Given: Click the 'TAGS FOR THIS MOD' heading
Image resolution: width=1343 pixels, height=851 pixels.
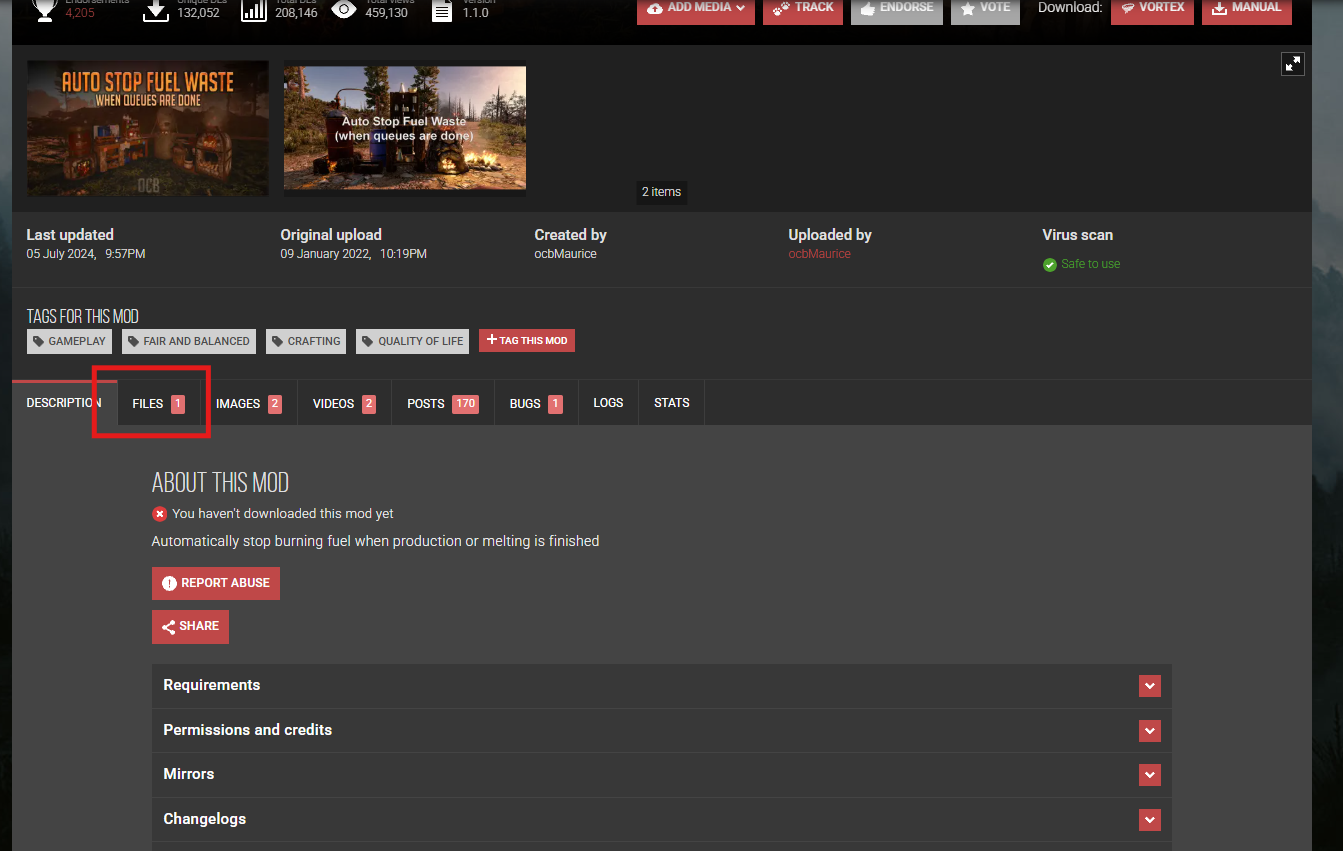Looking at the screenshot, I should point(83,317).
